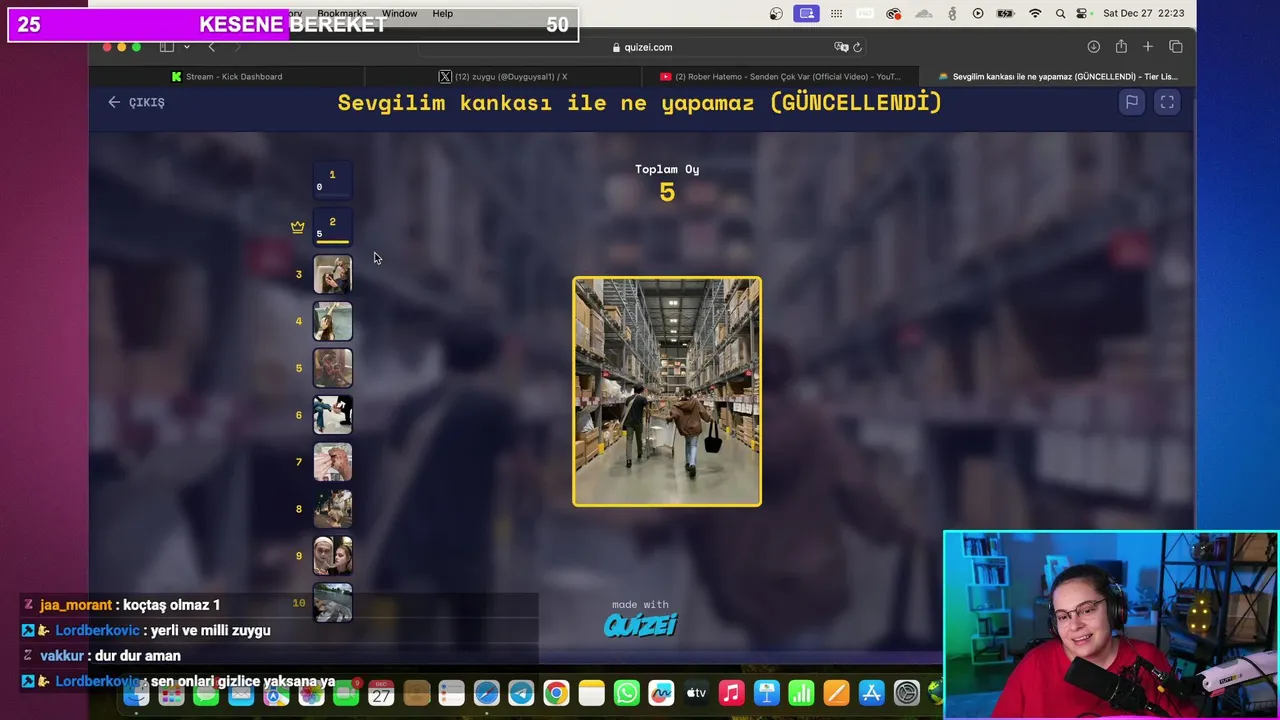The width and height of the screenshot is (1280, 720).
Task: Open Pages from the Dock
Action: [836, 693]
